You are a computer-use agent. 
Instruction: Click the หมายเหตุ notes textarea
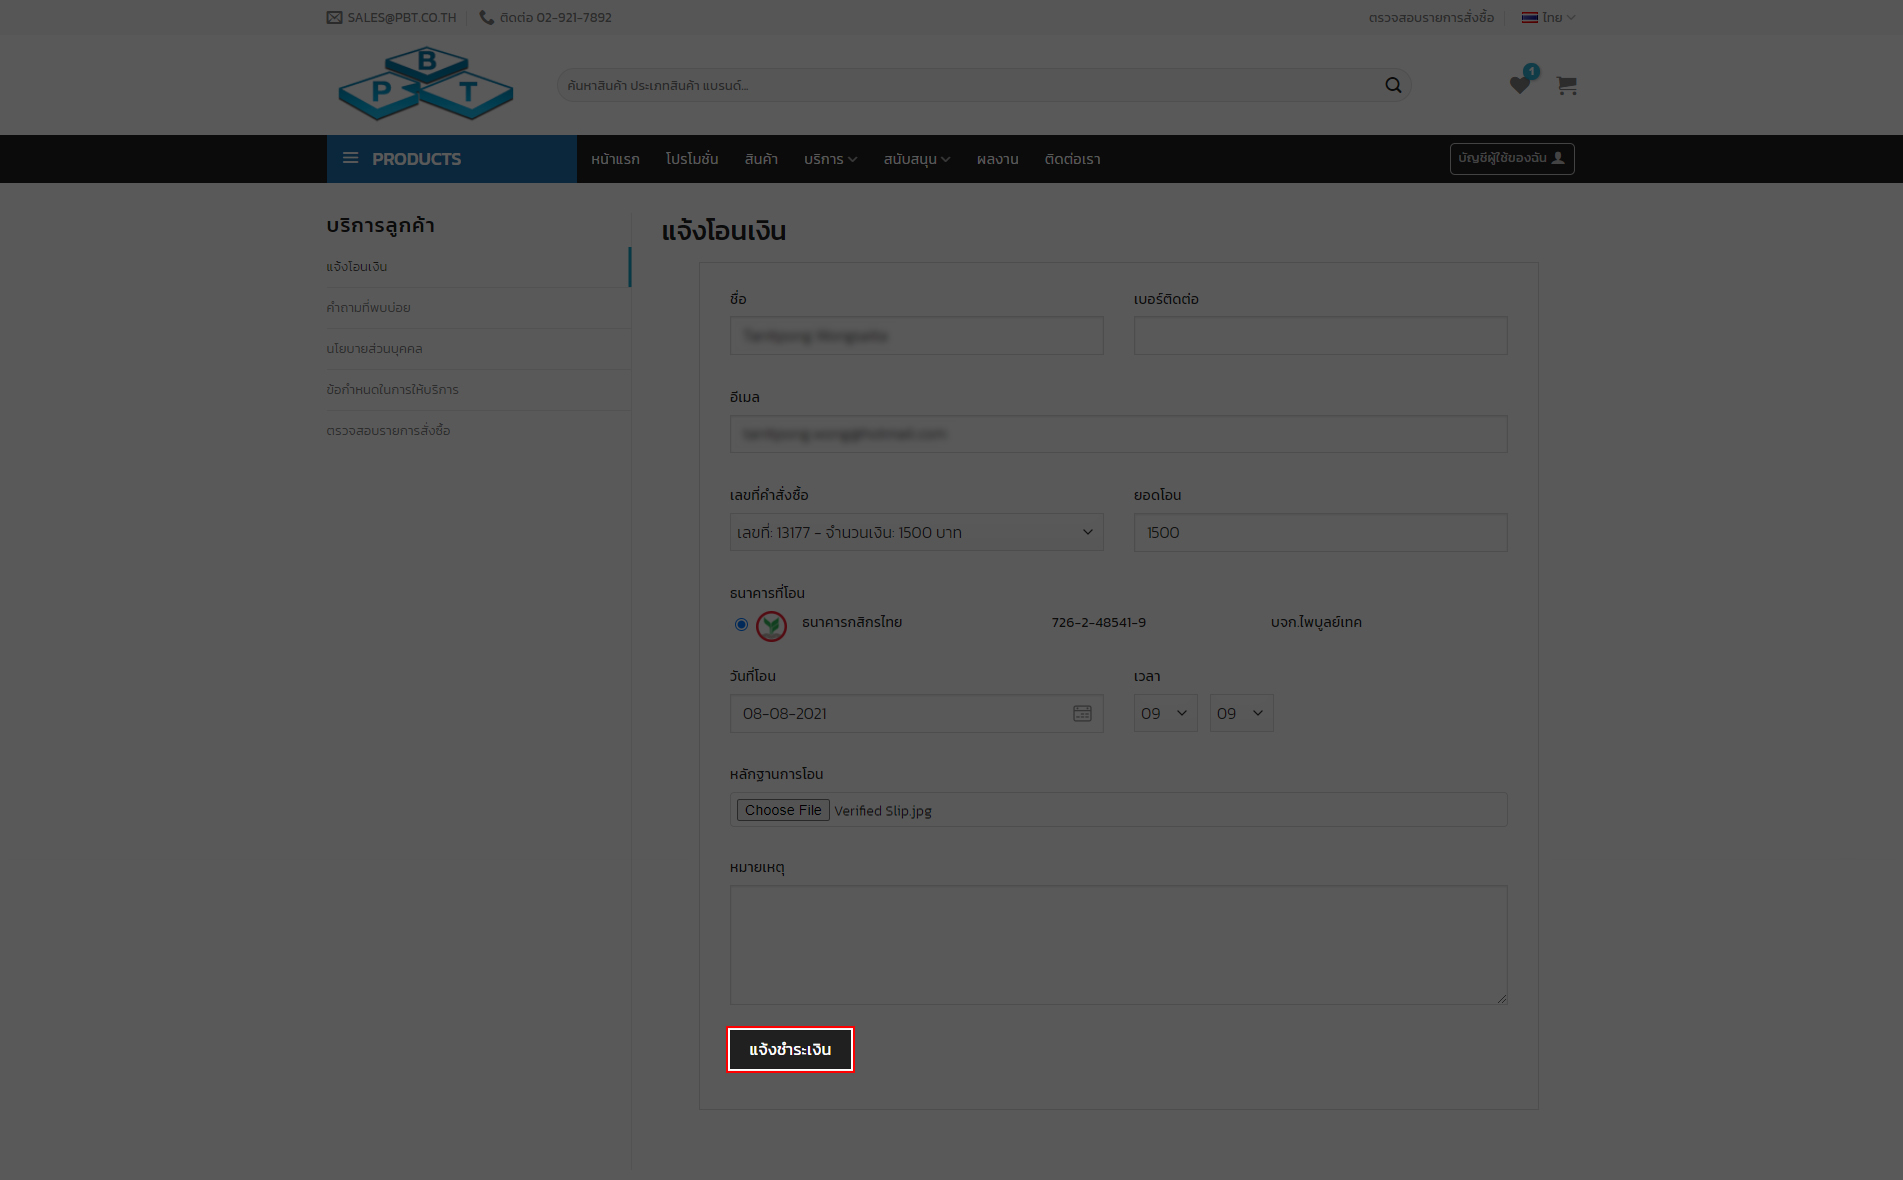coord(1118,945)
